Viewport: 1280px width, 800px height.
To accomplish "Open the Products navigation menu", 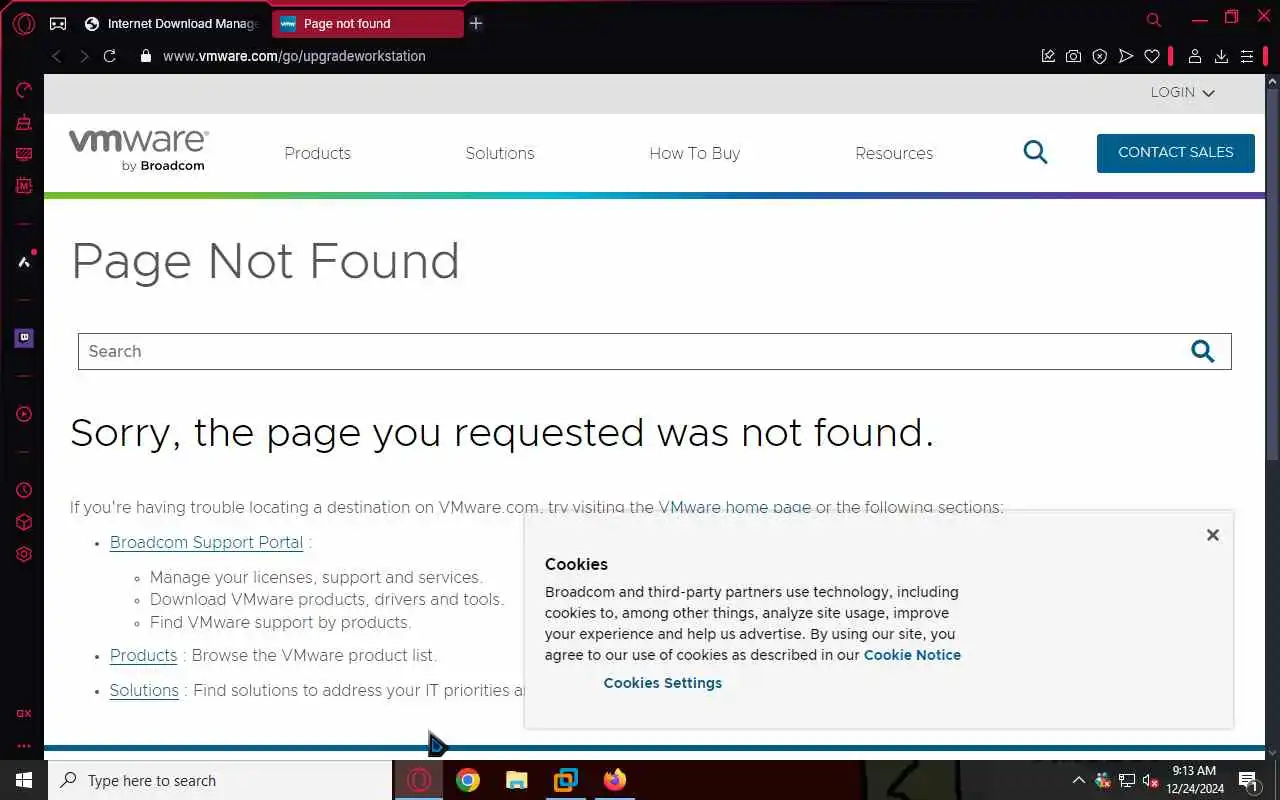I will tap(318, 153).
